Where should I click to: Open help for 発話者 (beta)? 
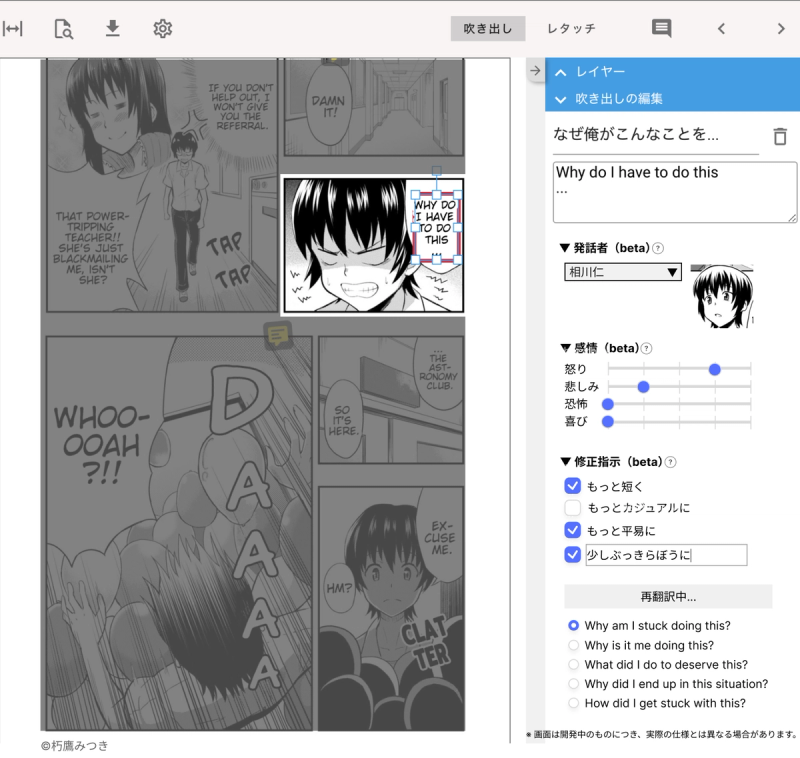pos(658,248)
